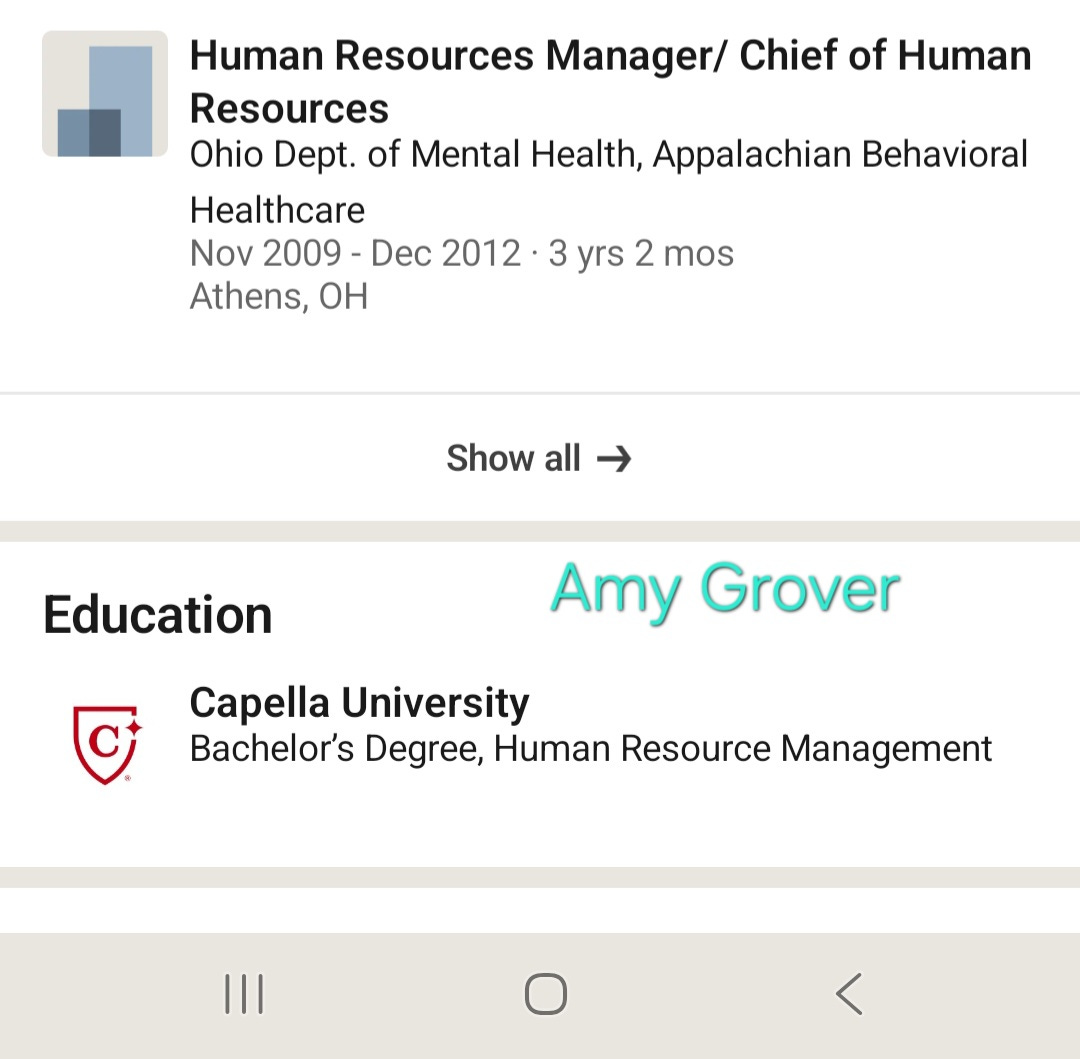Screen dimensions: 1080x1059
Task: Open the Human Resources Manager job title
Action: click(x=610, y=81)
